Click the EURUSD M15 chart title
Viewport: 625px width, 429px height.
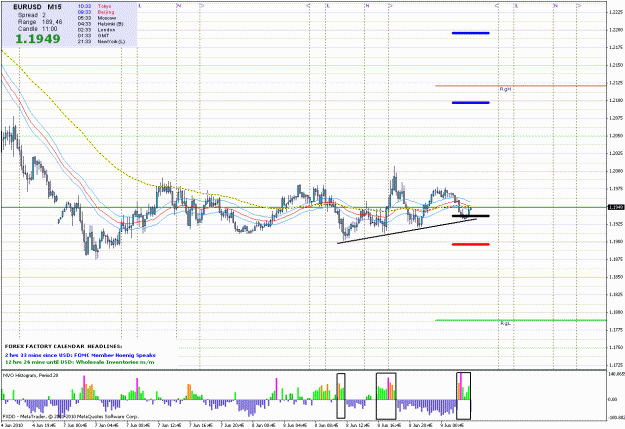pos(37,7)
